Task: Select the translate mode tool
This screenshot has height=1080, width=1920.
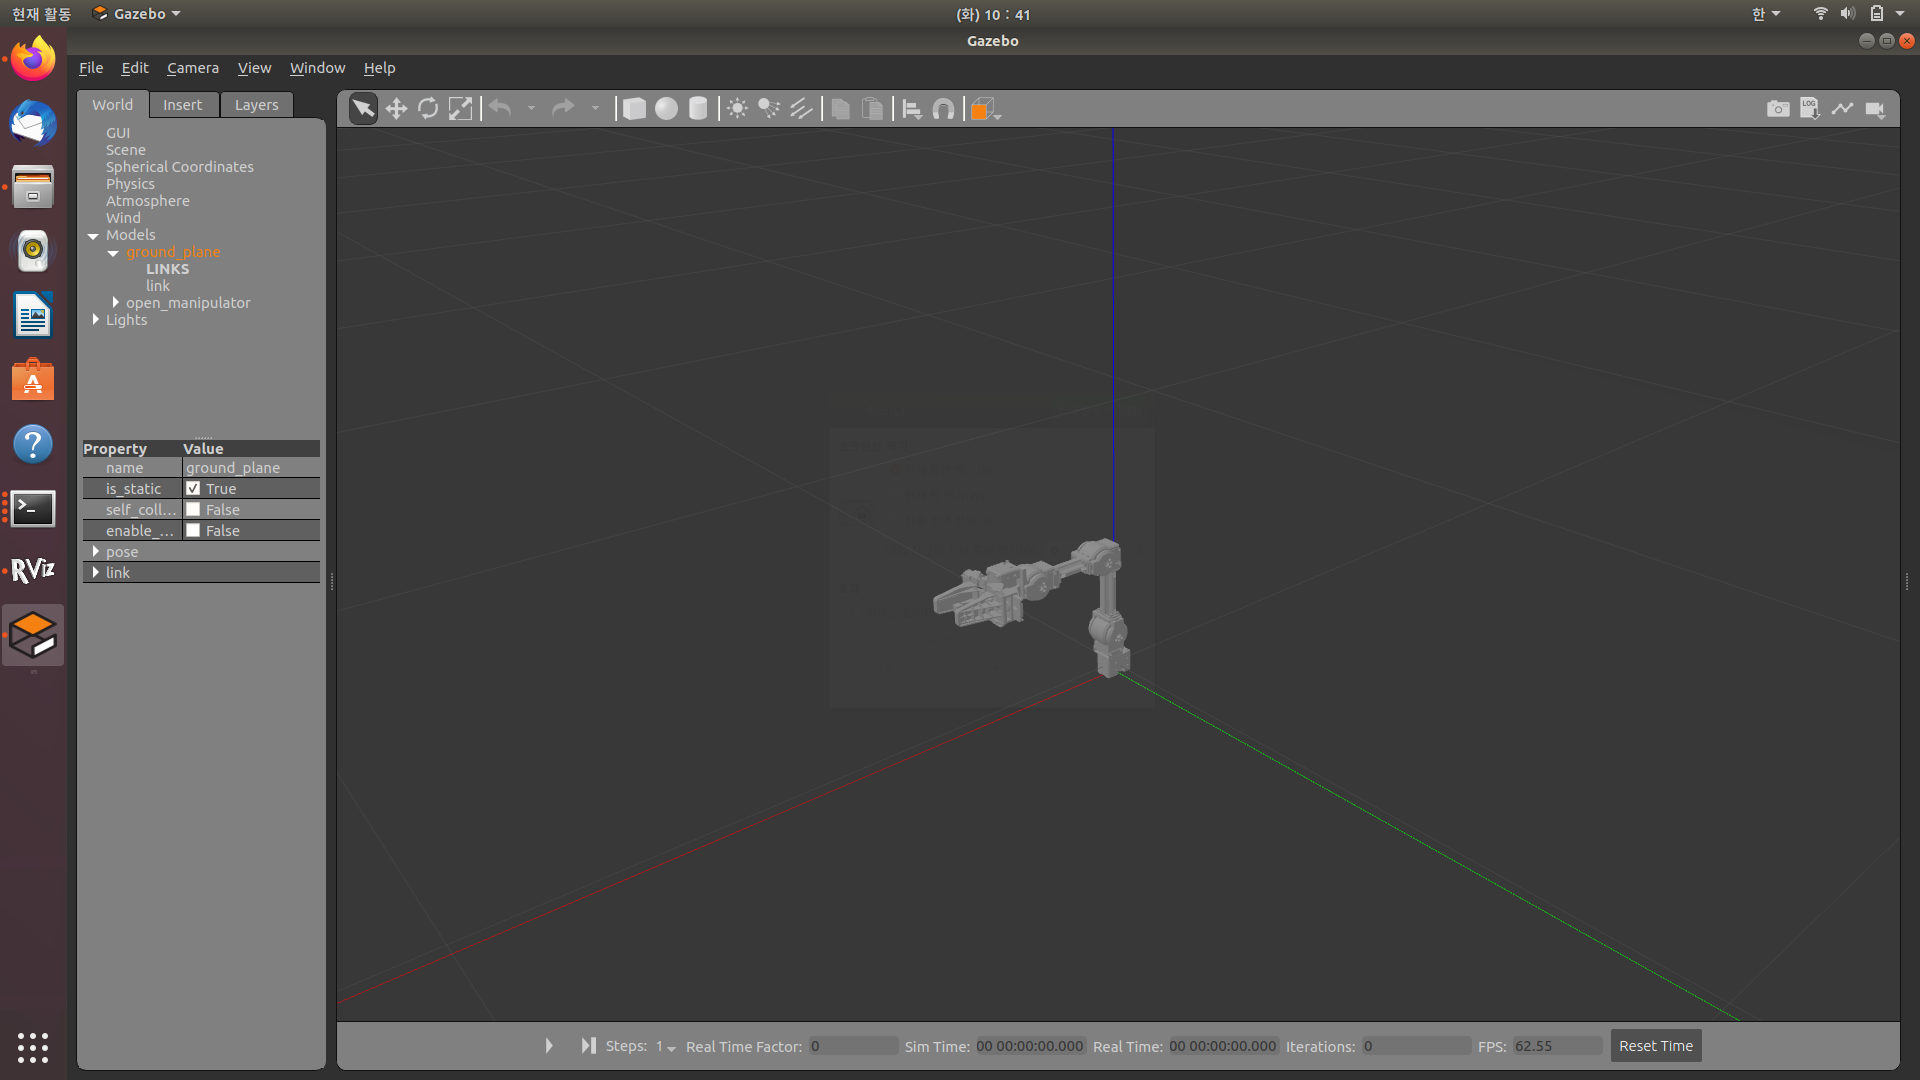Action: pos(396,109)
